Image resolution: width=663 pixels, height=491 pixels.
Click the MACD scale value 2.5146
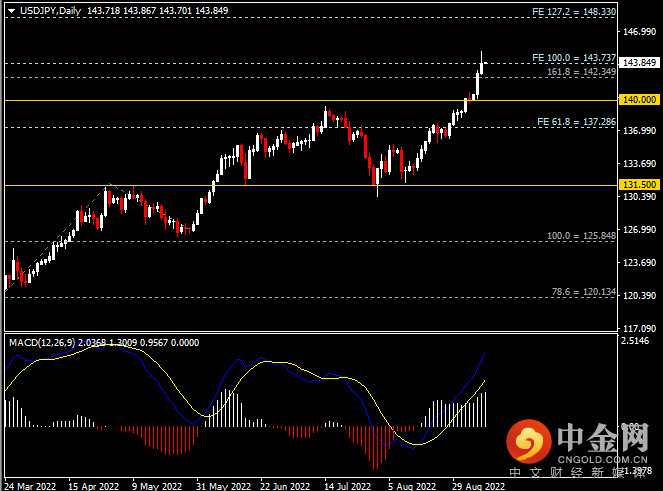tap(634, 341)
